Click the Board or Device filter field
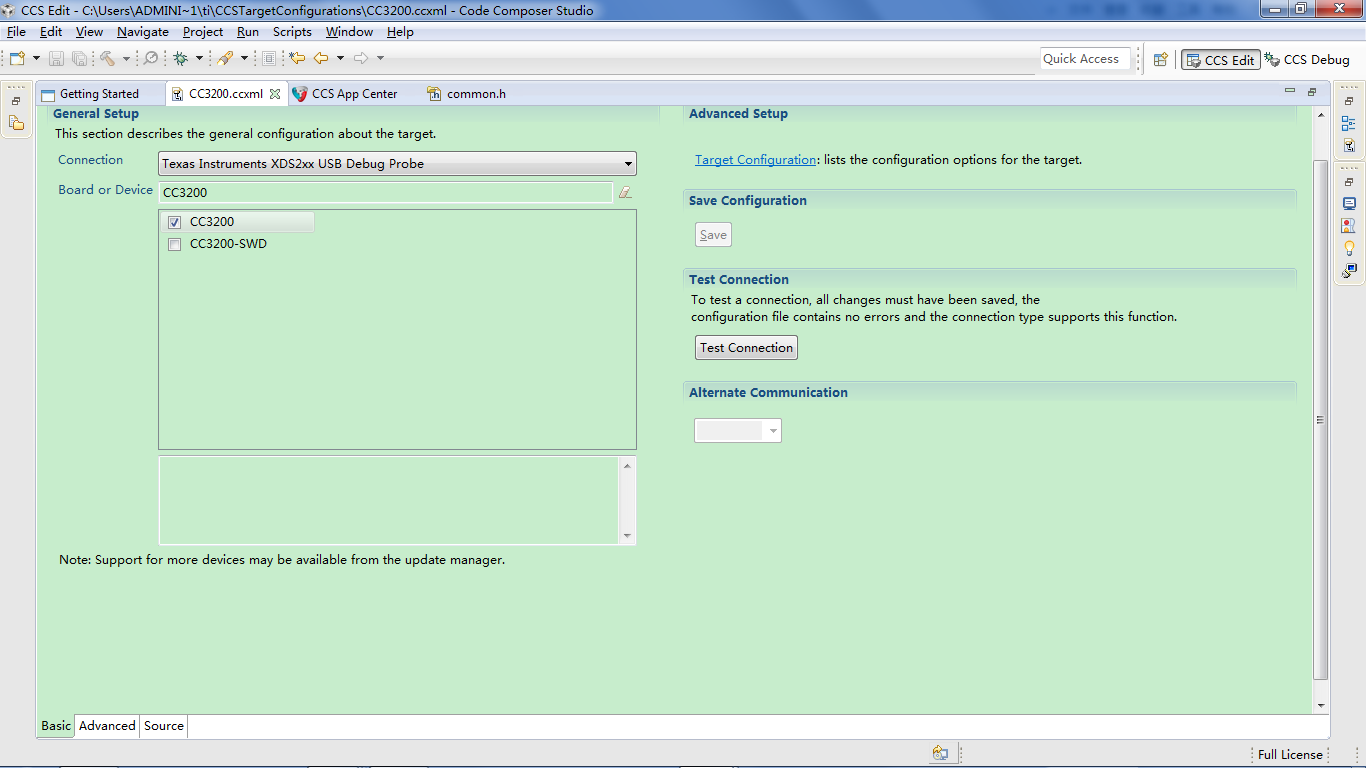Image resolution: width=1366 pixels, height=768 pixels. 385,192
